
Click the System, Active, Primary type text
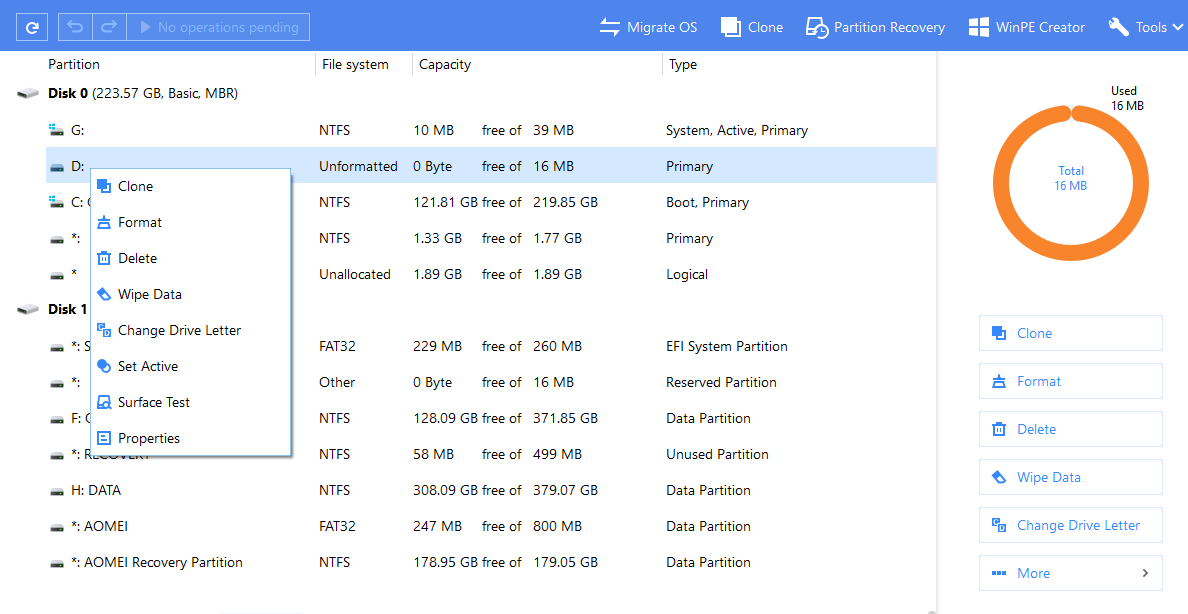(x=737, y=130)
